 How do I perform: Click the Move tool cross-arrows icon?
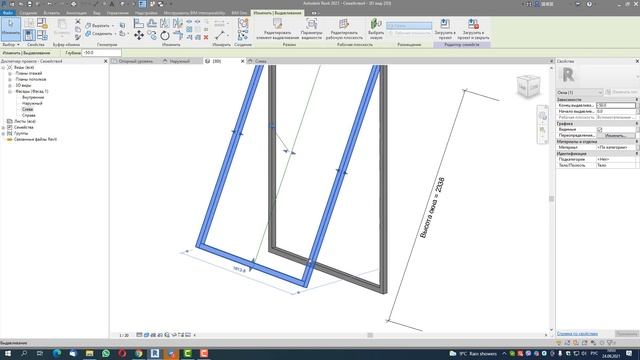pos(139,36)
